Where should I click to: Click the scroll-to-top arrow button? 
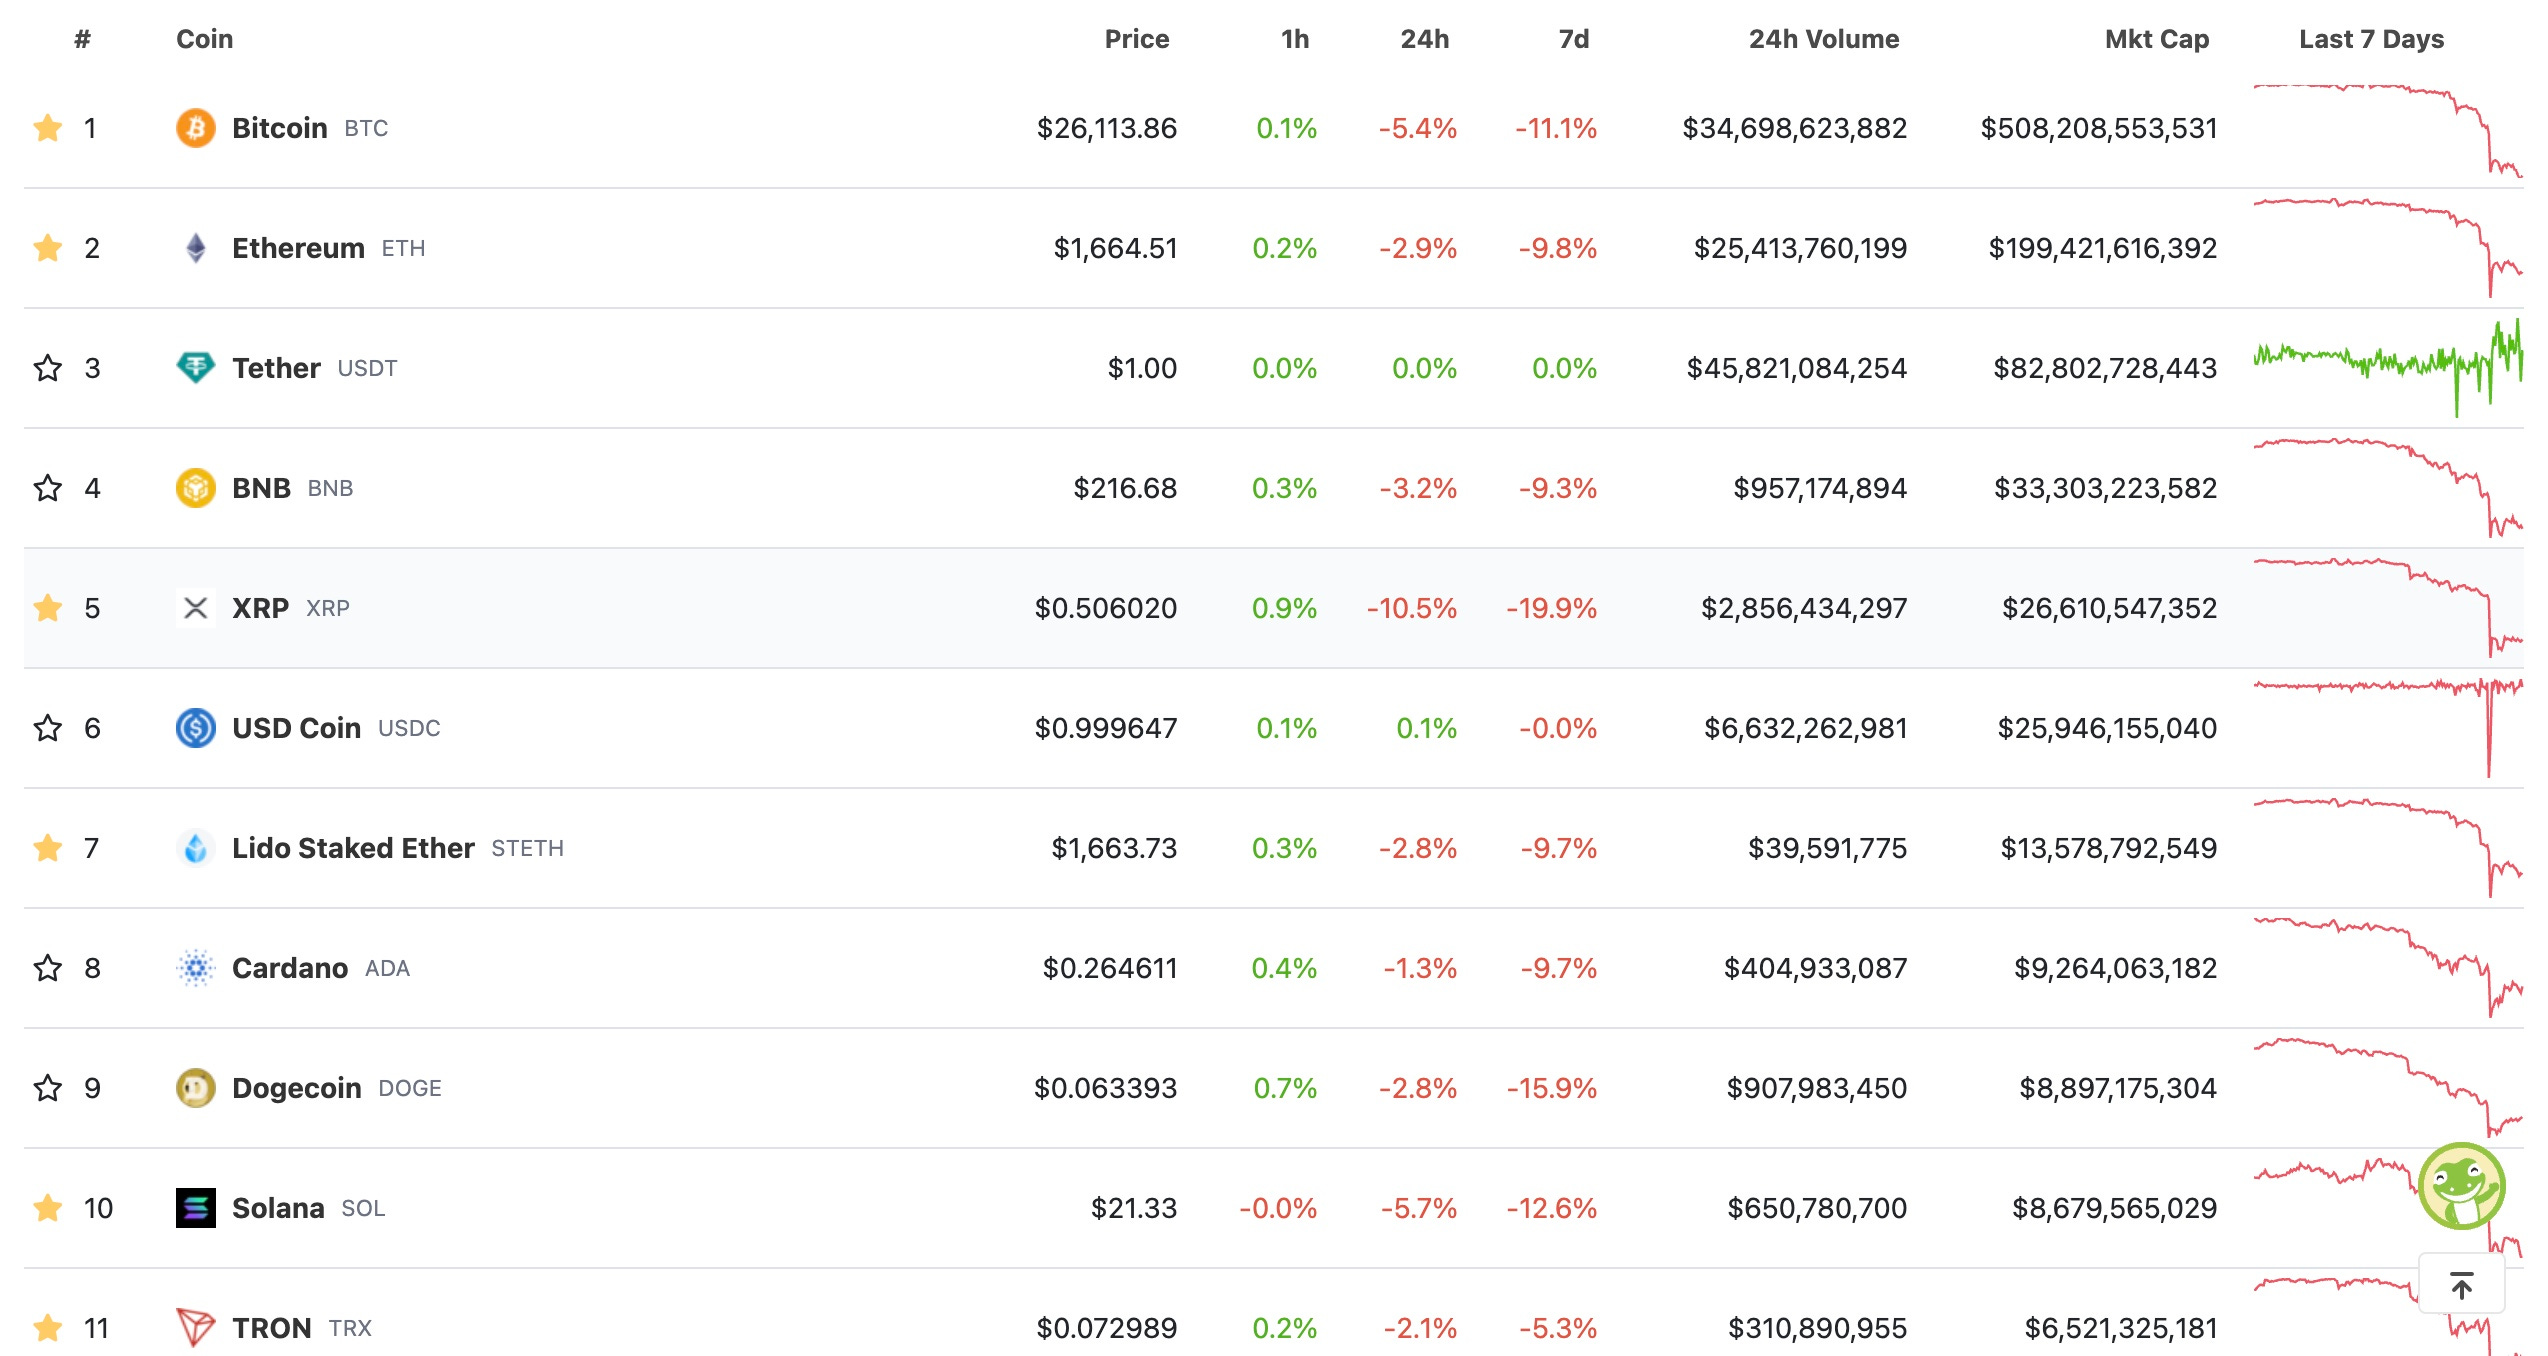[2462, 1284]
